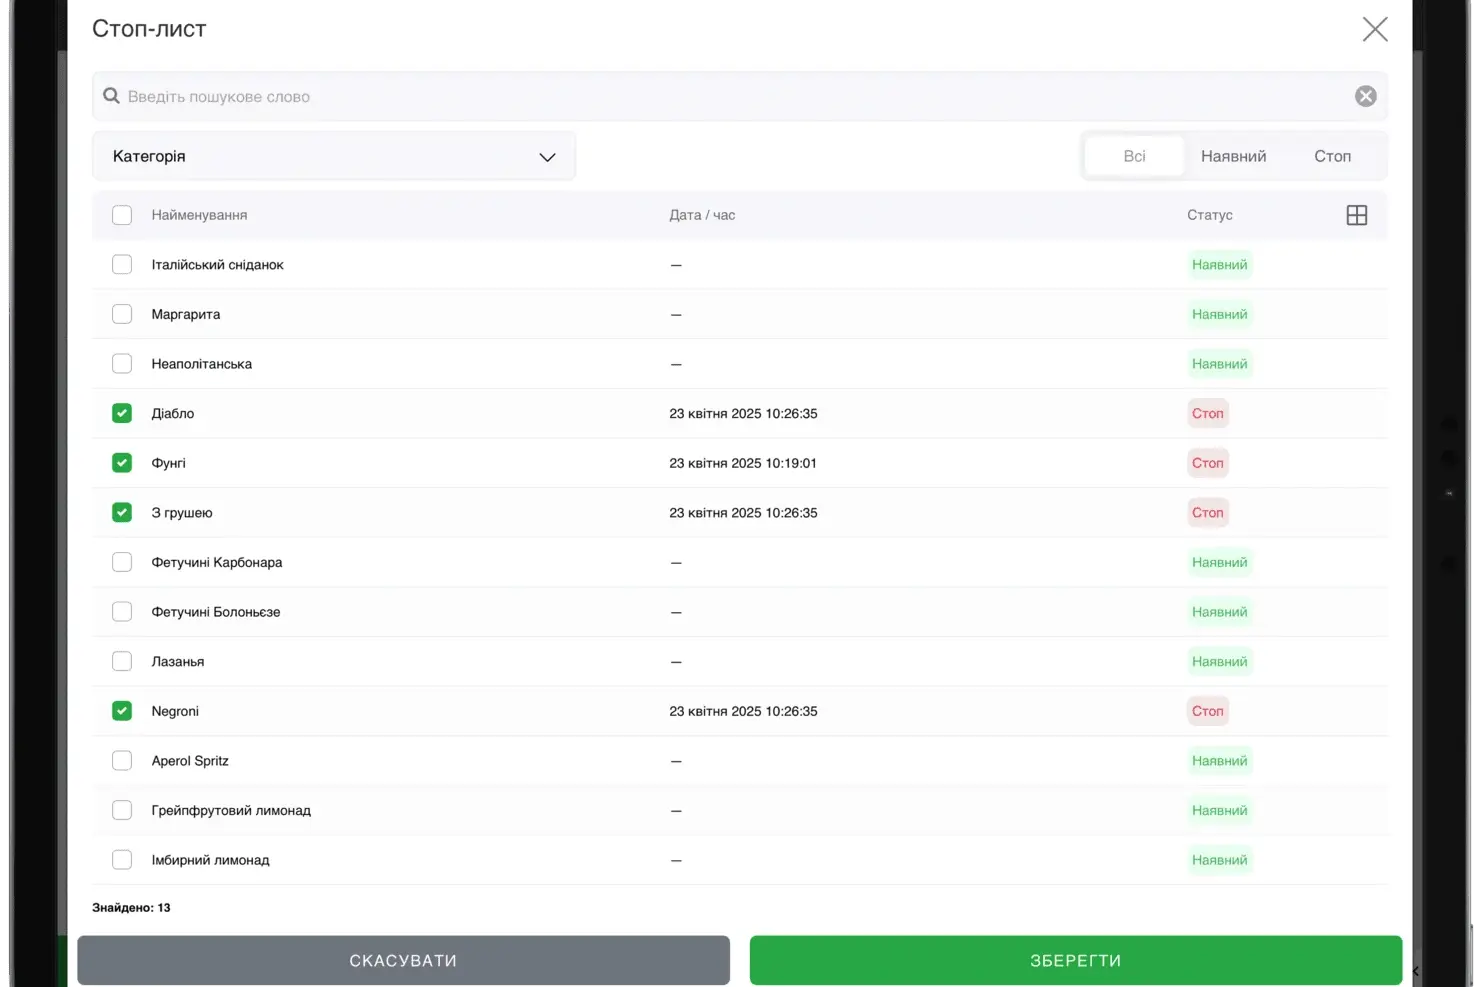Viewport: 1480px width, 987px height.
Task: Check the Фетучині Карбонара checkbox
Action: point(122,562)
